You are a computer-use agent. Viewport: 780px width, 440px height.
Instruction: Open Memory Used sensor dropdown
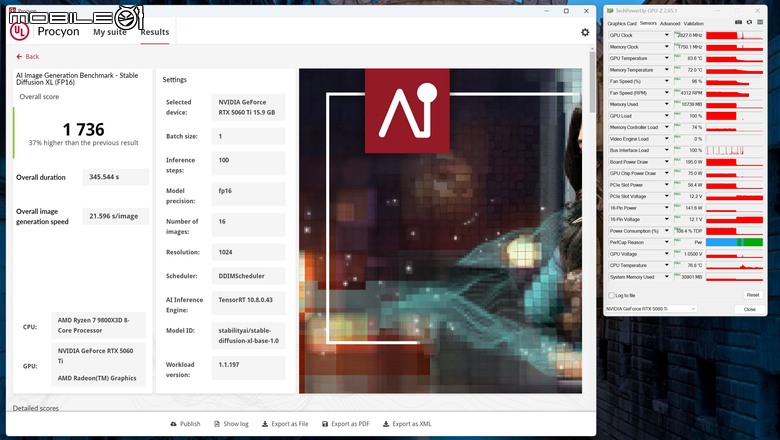[667, 104]
